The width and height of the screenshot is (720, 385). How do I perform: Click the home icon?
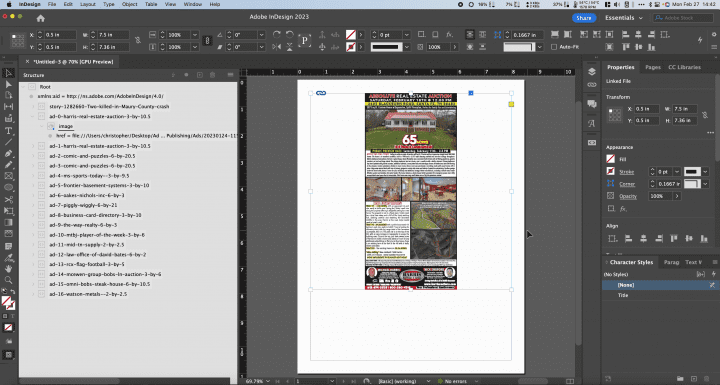pyautogui.click(x=40, y=18)
